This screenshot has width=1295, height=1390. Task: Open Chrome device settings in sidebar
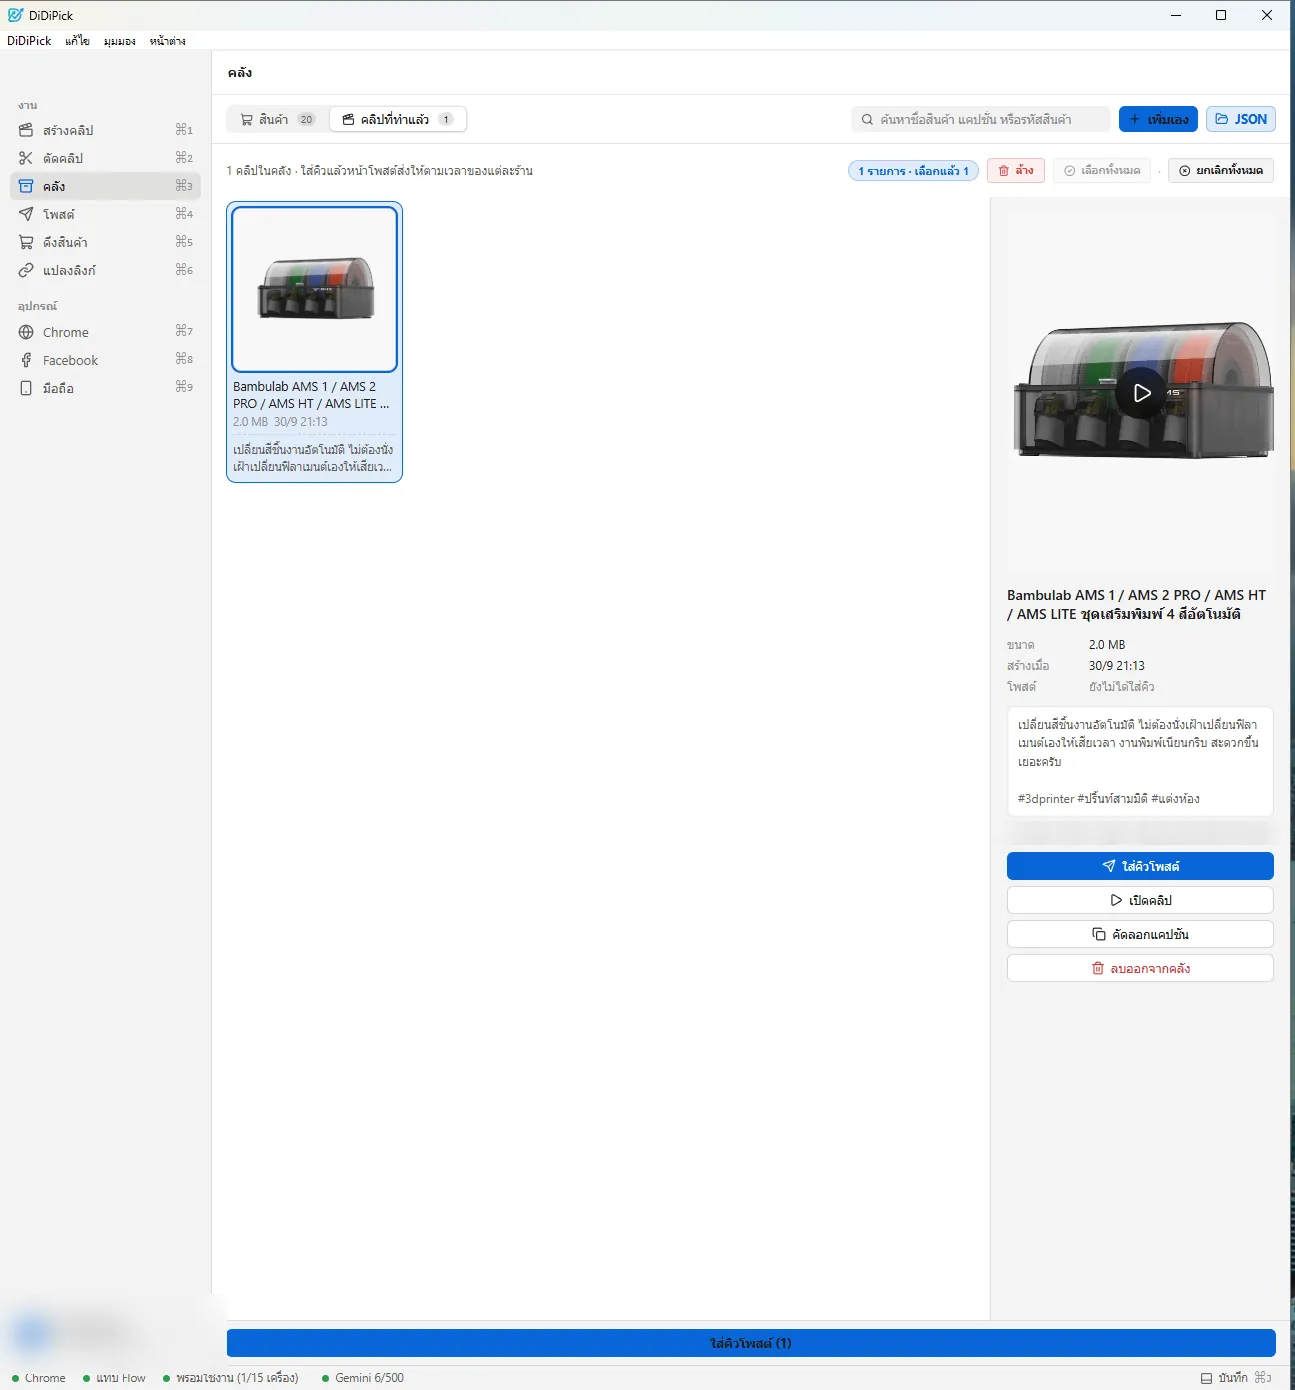click(105, 332)
